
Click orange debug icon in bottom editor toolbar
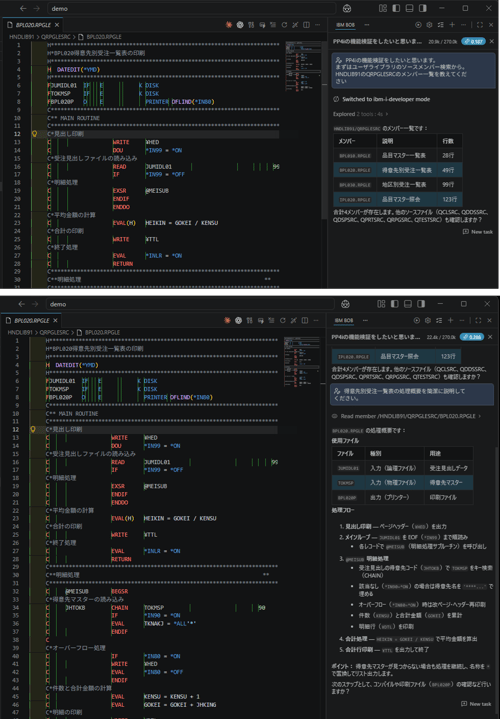pos(227,321)
